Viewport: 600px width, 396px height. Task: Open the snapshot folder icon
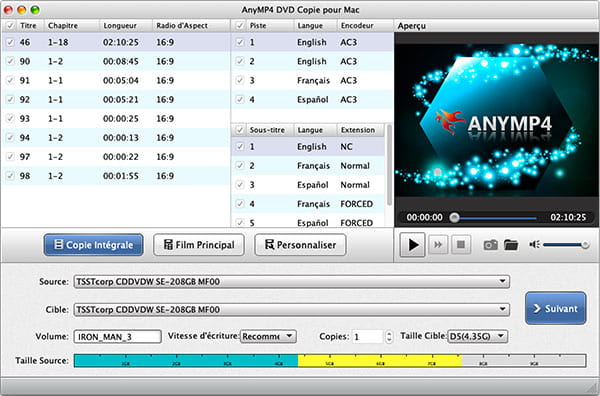coord(511,245)
